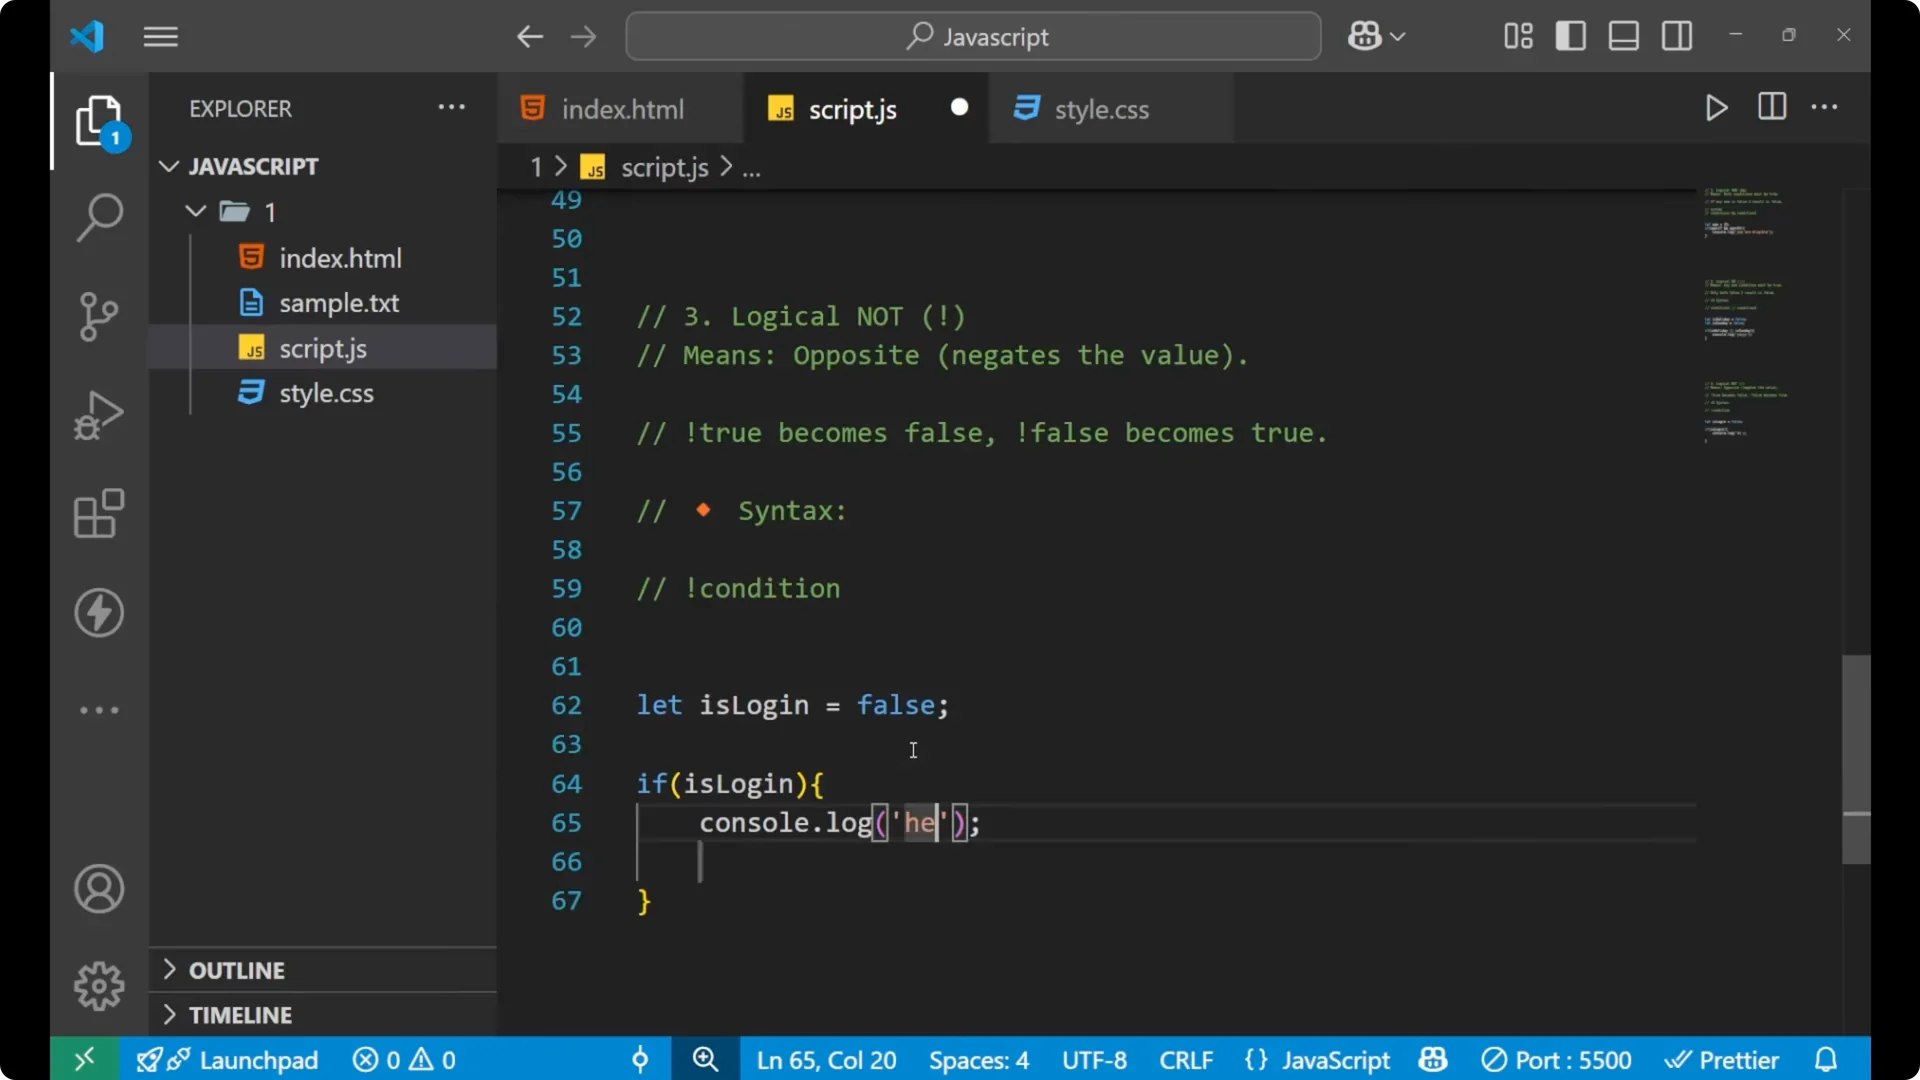This screenshot has width=1920, height=1080.
Task: Open the Run and Debug view
Action: coord(99,414)
